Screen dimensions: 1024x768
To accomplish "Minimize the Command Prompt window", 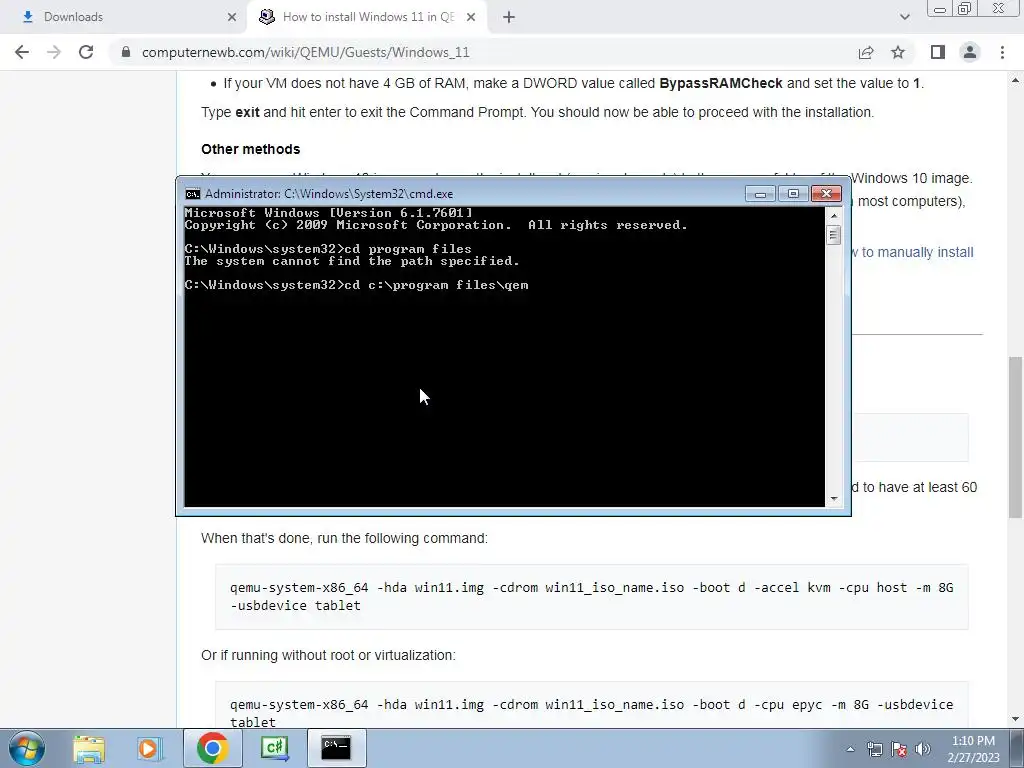I will (x=760, y=194).
